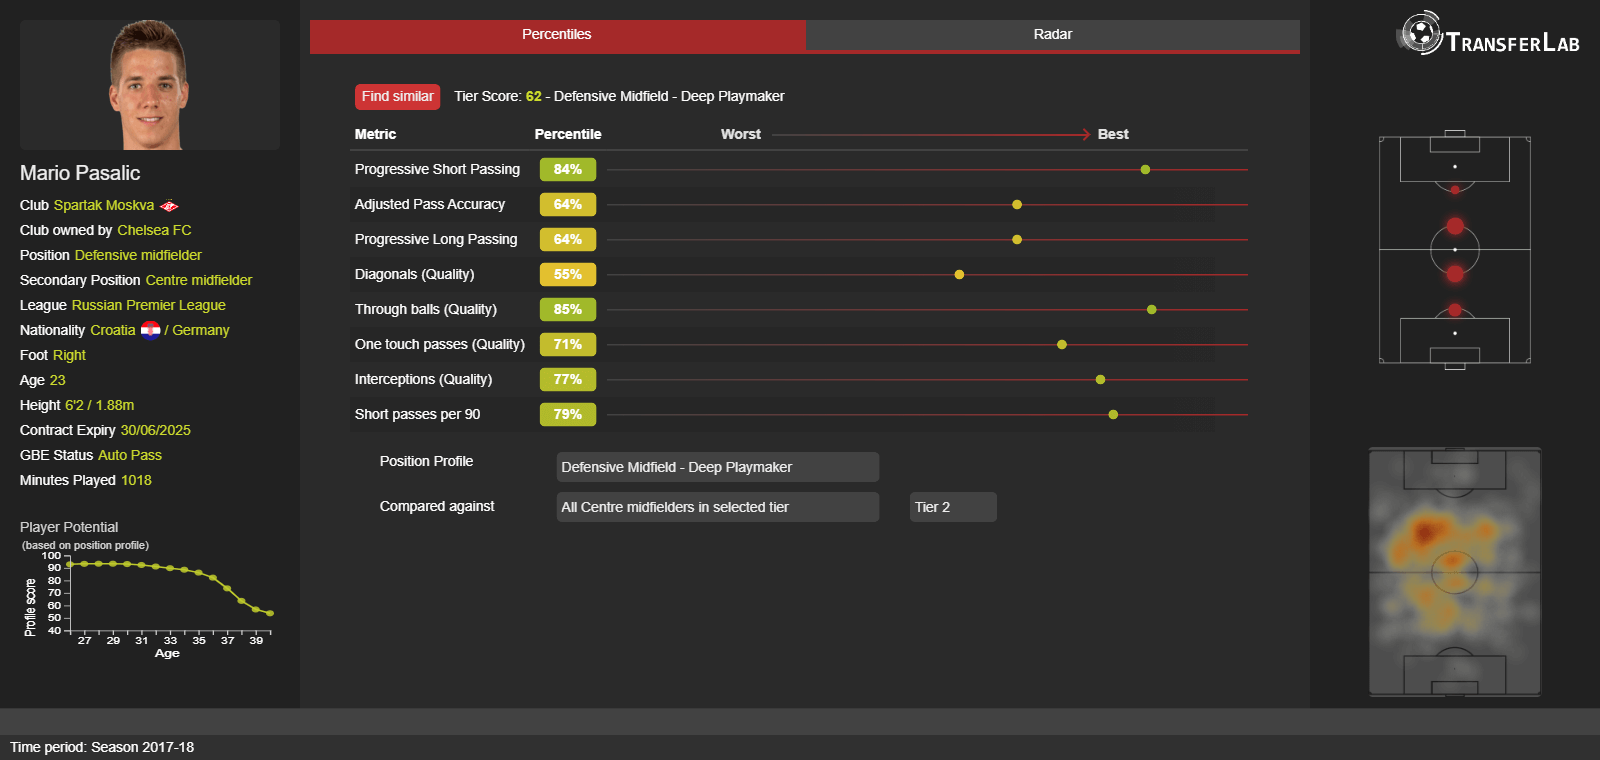Click the Adjusted Pass Accuracy percentile dot

click(1017, 205)
